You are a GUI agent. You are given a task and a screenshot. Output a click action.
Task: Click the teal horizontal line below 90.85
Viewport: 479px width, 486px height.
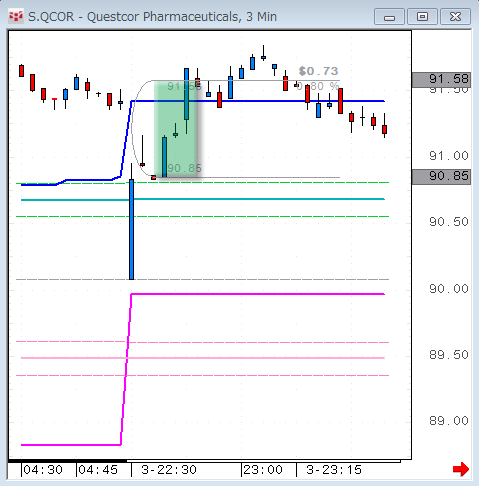(203, 199)
